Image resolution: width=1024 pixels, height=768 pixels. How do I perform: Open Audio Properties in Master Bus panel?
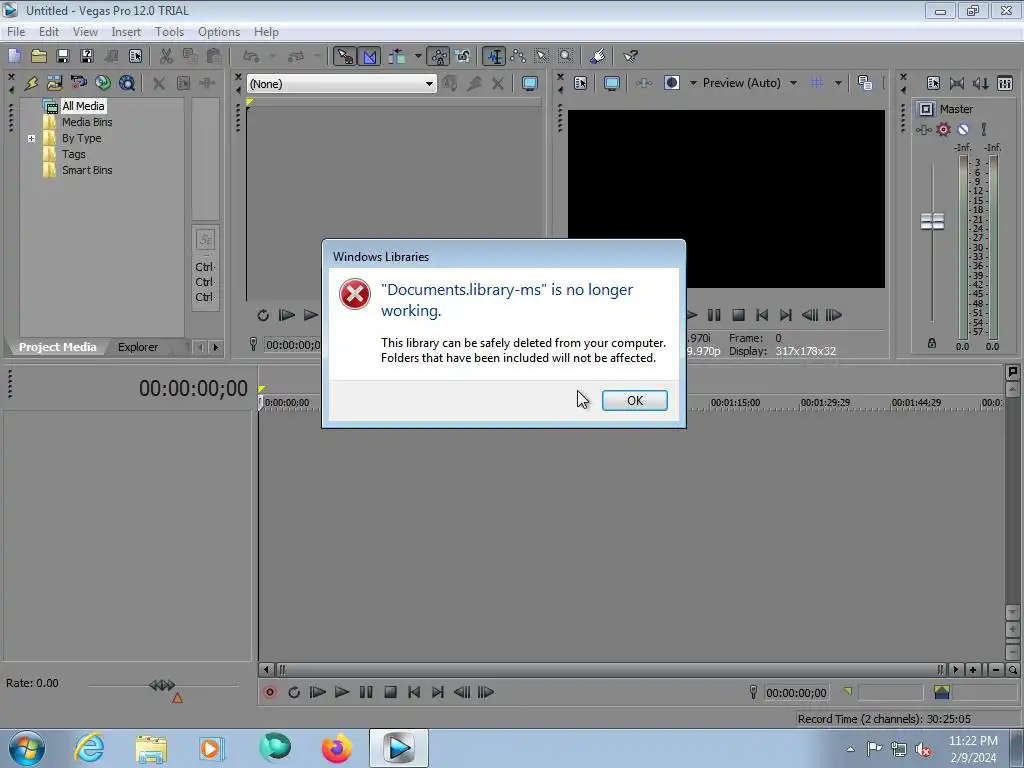point(933,83)
